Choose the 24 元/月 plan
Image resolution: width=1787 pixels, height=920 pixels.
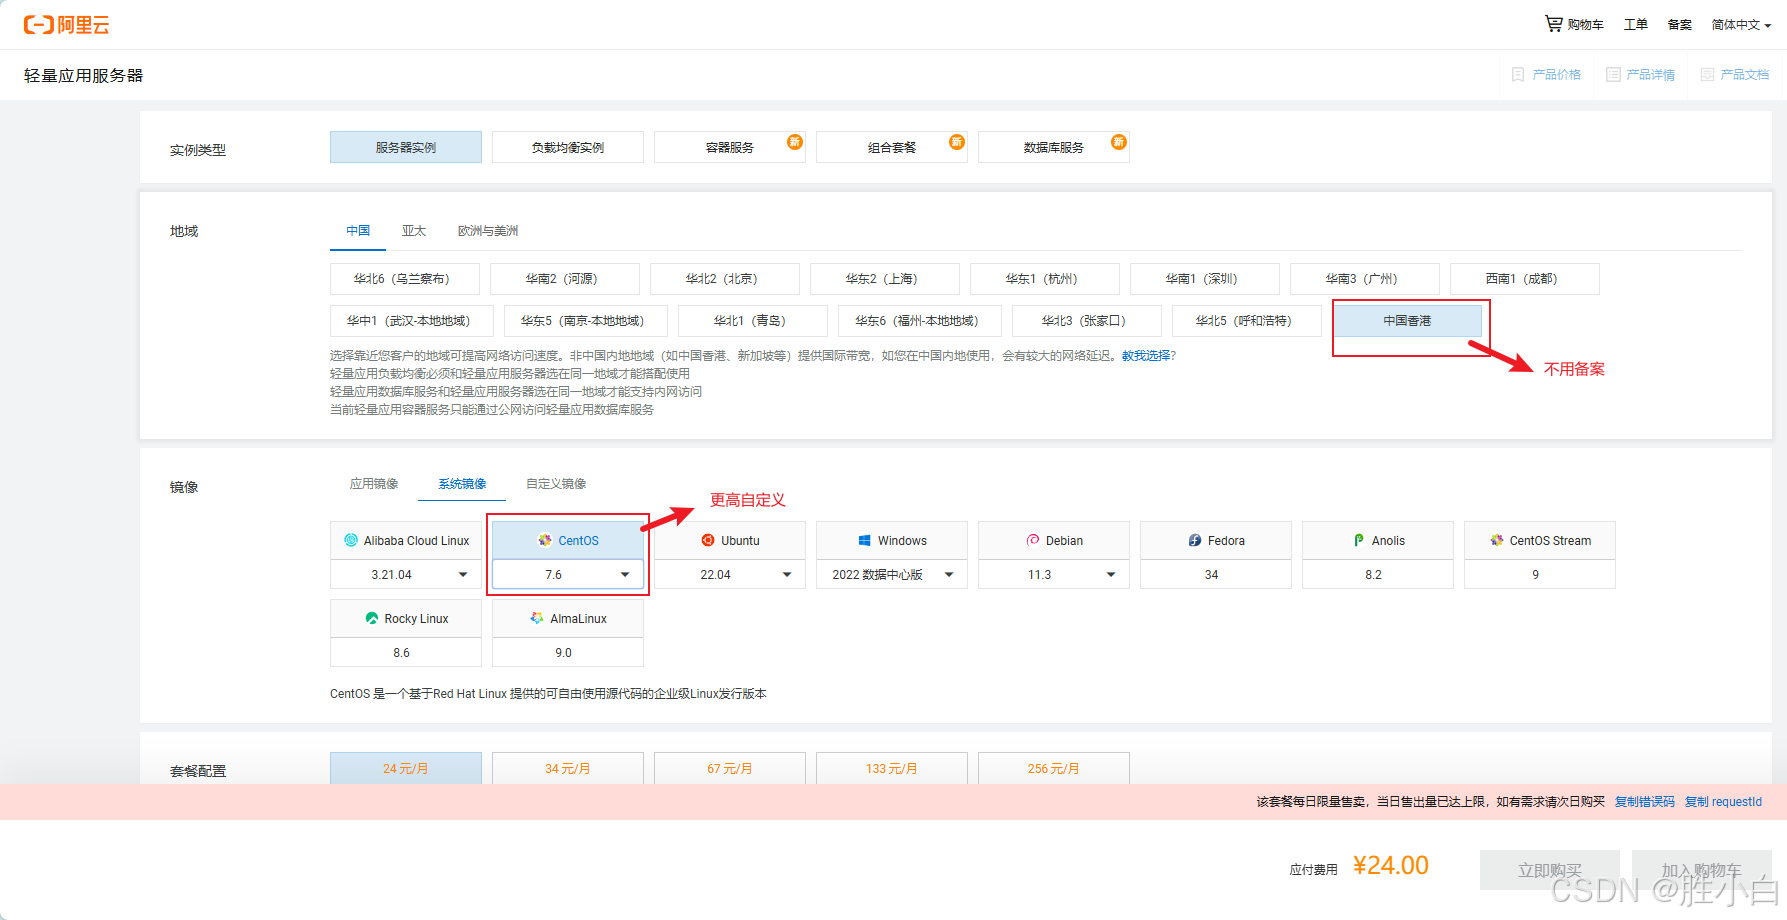406,768
